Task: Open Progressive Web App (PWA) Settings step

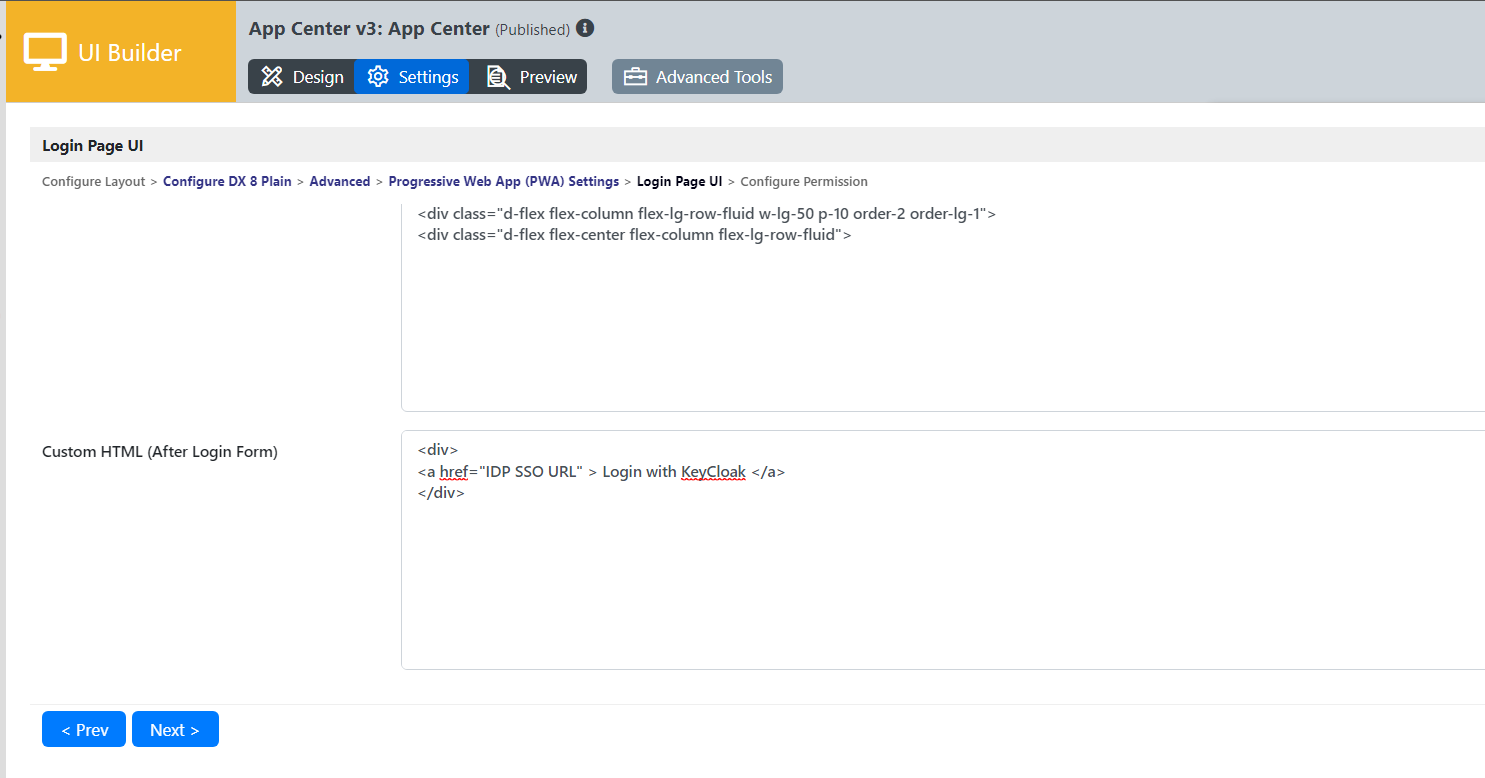Action: [x=503, y=182]
